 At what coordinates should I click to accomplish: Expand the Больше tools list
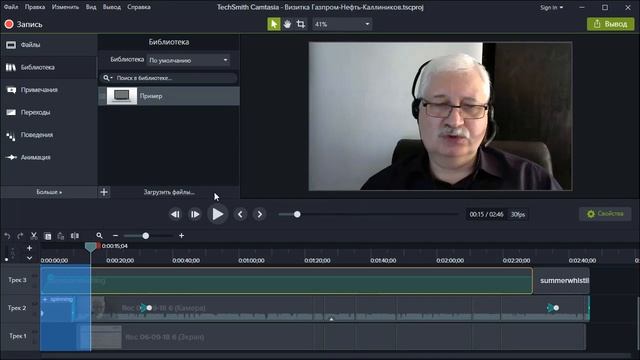point(49,192)
